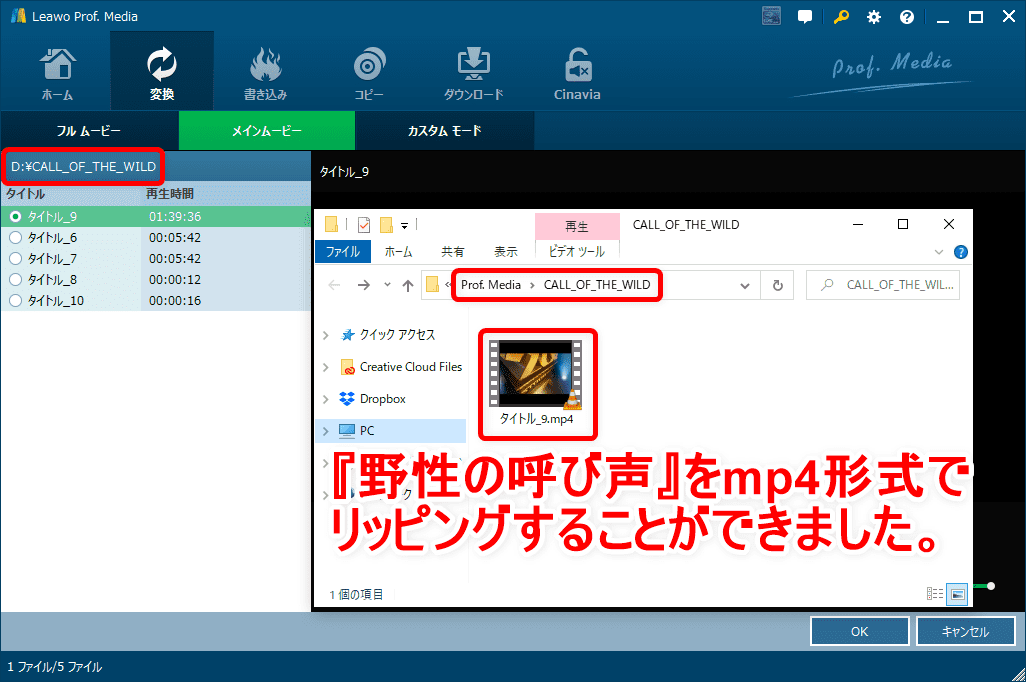This screenshot has width=1026, height=682.
Task: Switch Explorer to large icons view
Action: pyautogui.click(x=957, y=594)
